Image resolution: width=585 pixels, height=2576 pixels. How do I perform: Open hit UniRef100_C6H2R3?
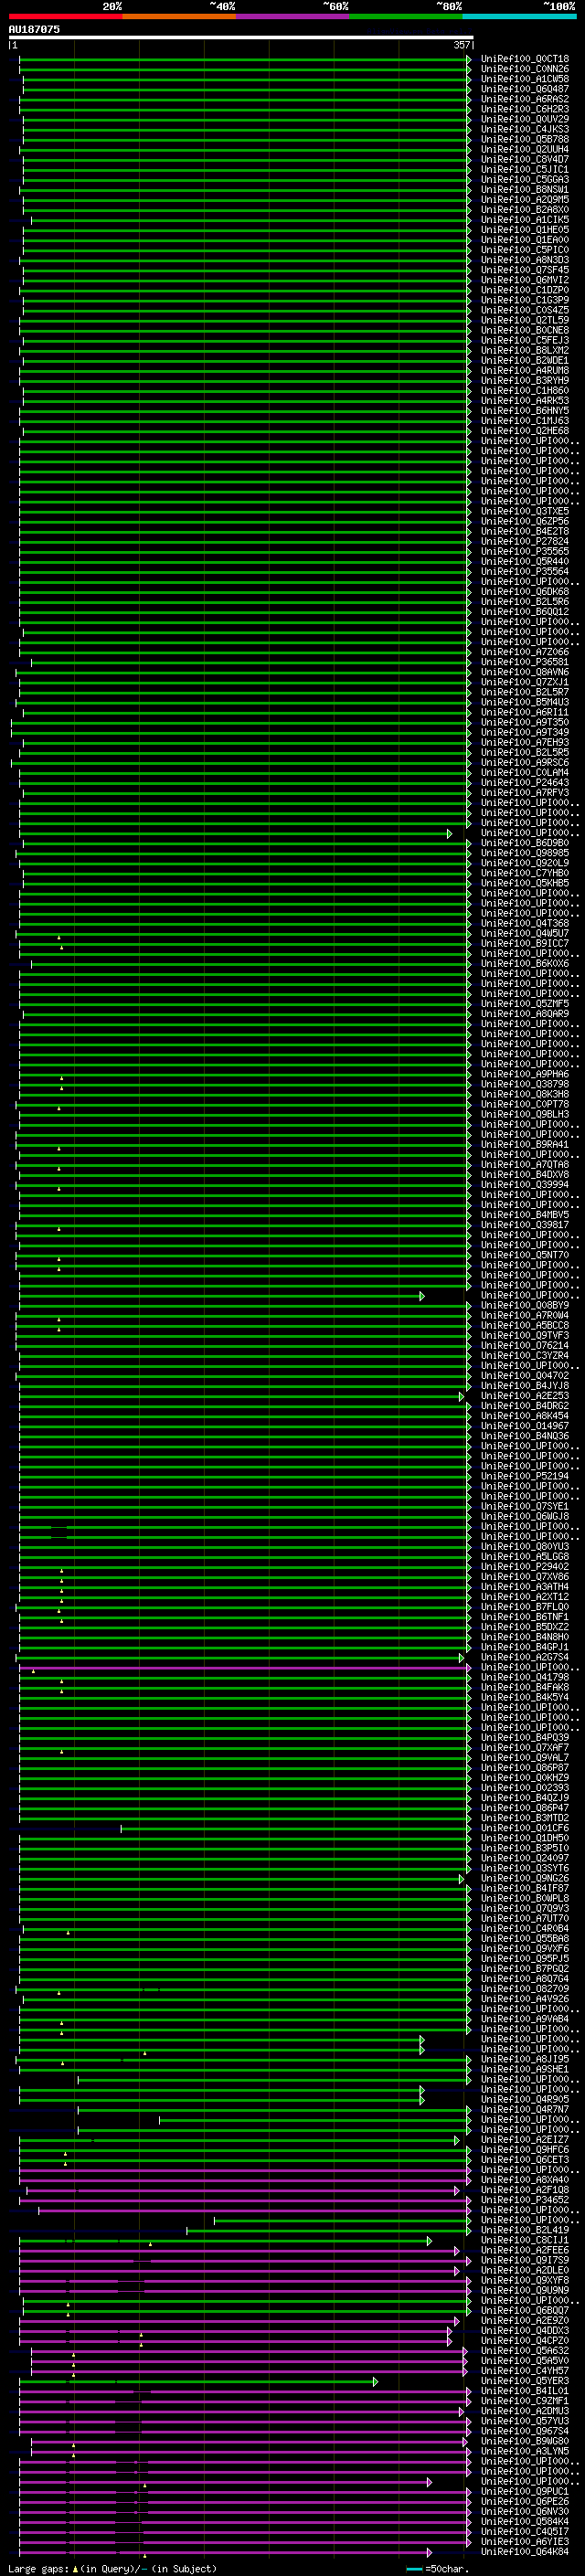tap(525, 109)
